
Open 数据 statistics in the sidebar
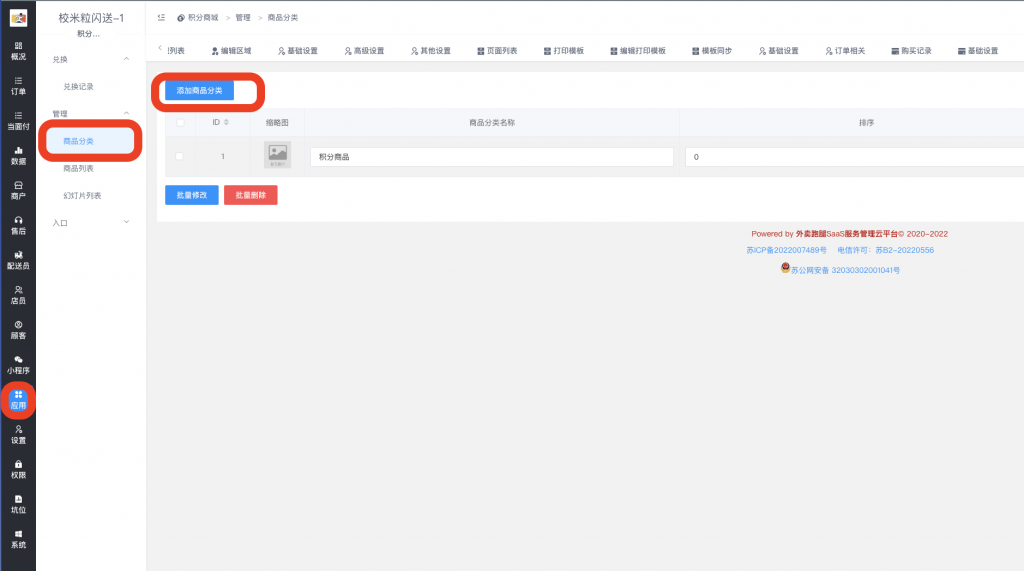[x=18, y=155]
